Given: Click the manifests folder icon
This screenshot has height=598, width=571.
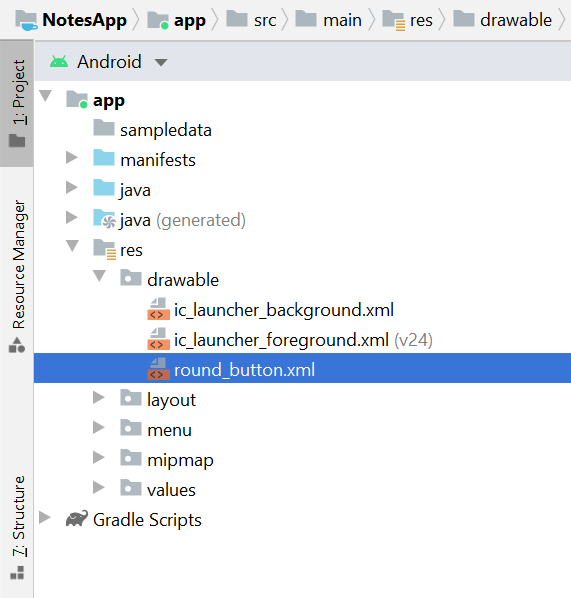Looking at the screenshot, I should (104, 158).
